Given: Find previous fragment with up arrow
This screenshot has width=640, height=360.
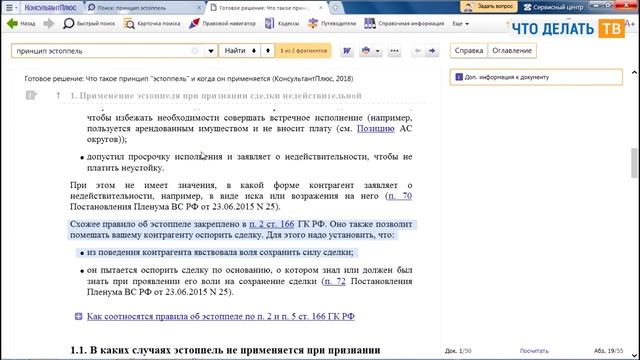Looking at the screenshot, I should tap(268, 51).
